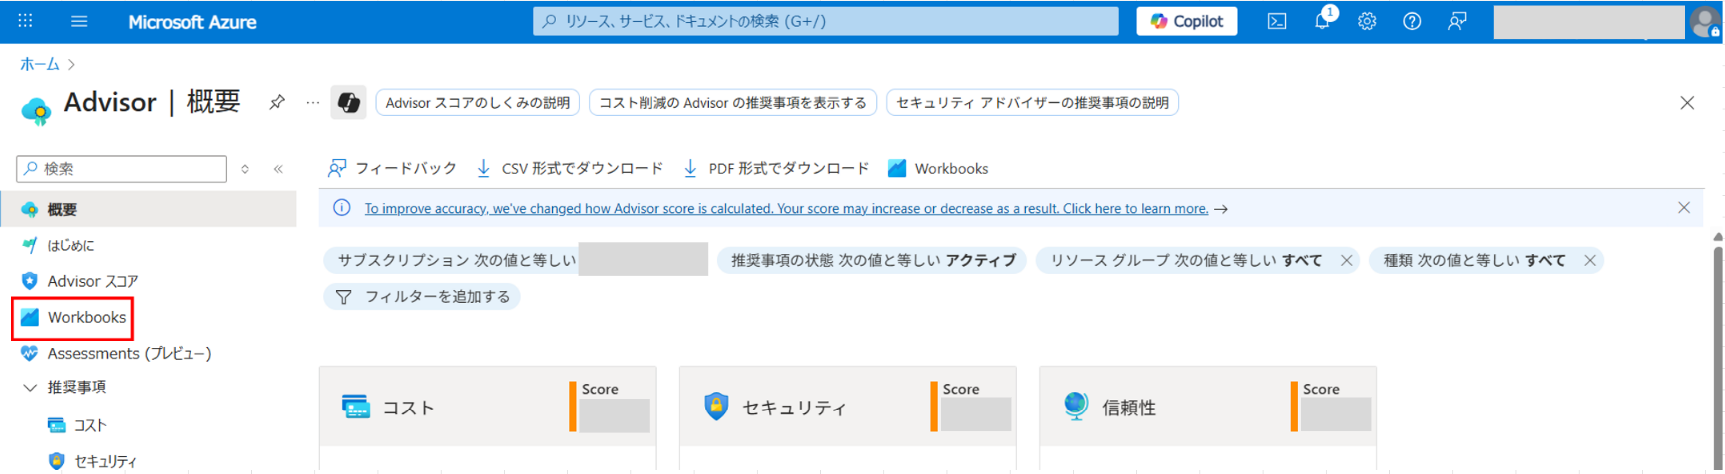
Task: Open コスト under 推奨事項
Action: coord(77,425)
